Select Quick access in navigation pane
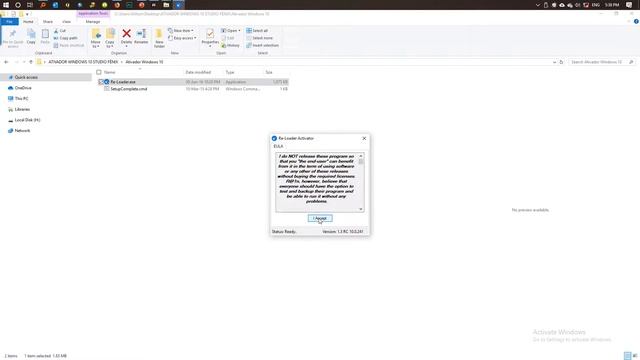The image size is (640, 360). point(26,77)
